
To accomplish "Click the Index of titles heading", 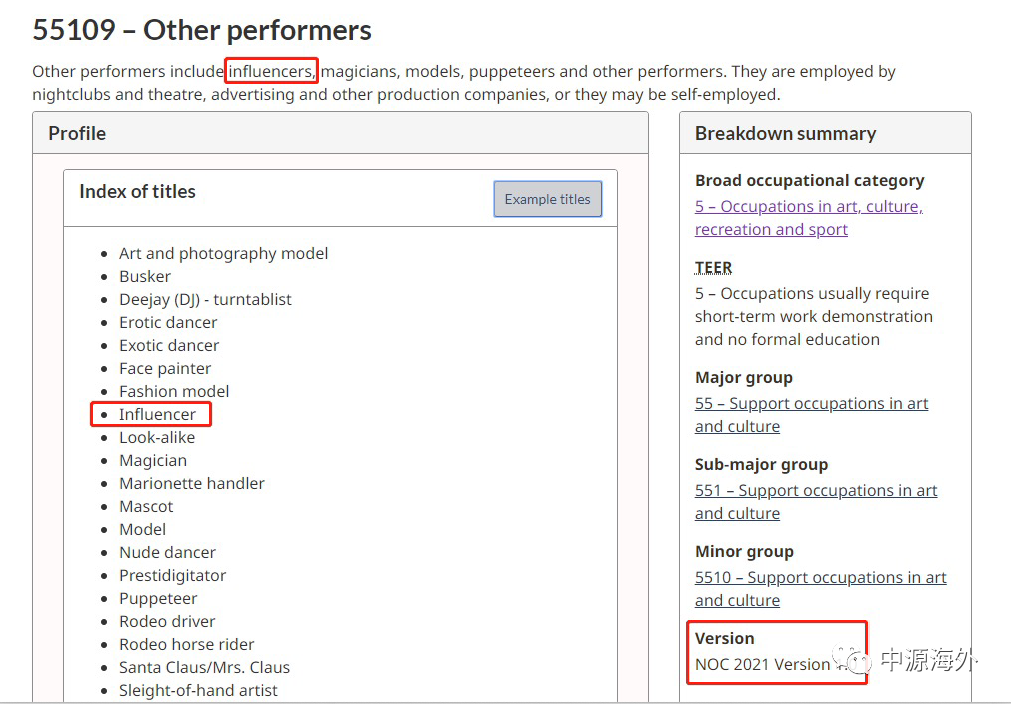I will (x=137, y=191).
